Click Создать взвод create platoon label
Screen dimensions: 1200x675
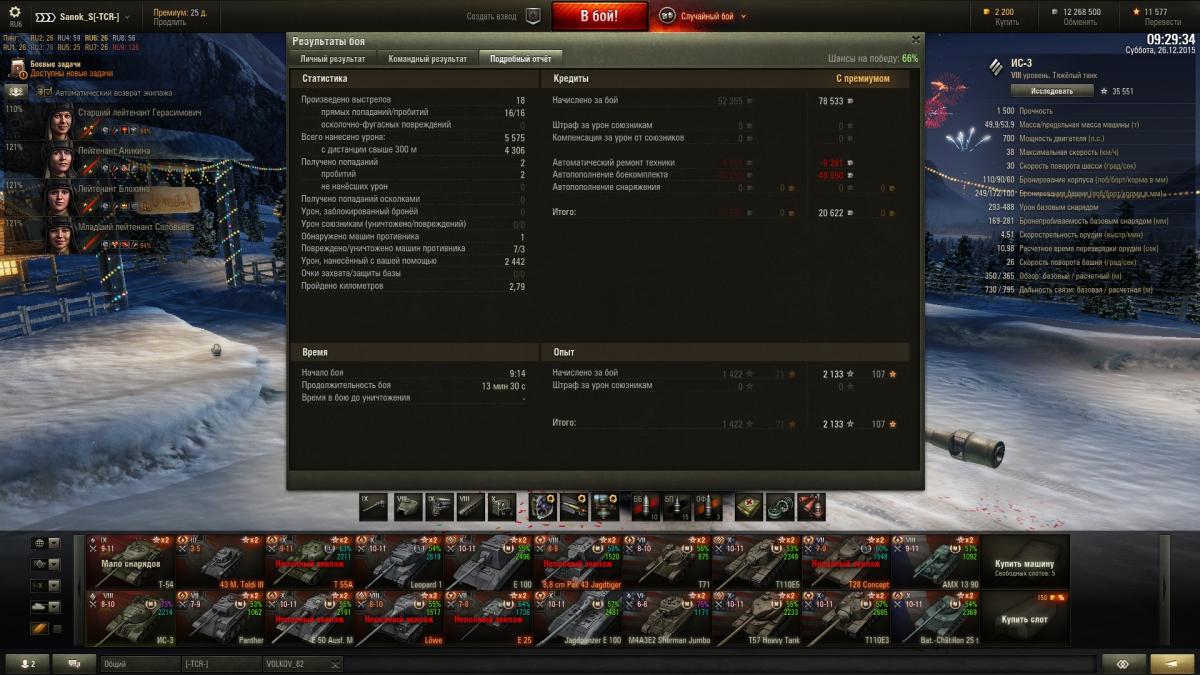492,17
